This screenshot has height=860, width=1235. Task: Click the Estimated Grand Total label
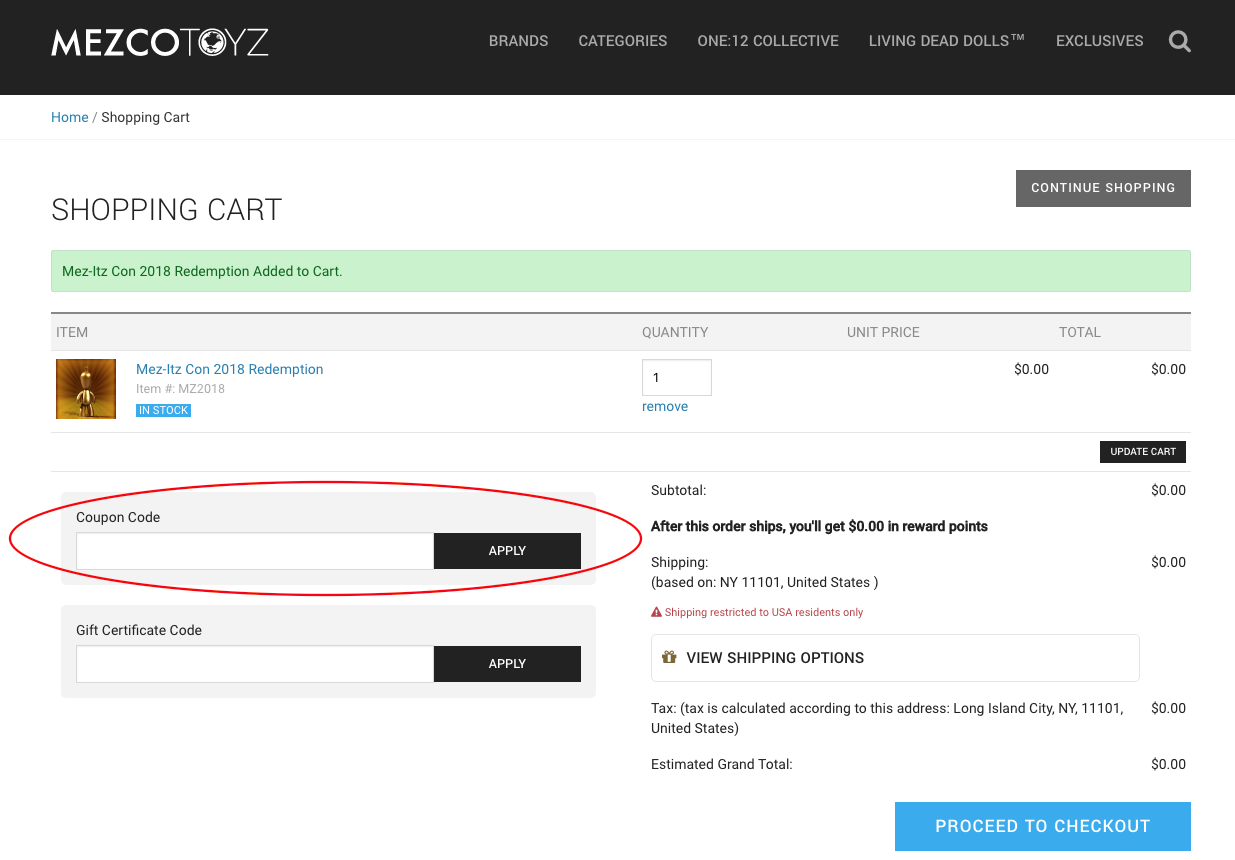tap(722, 764)
